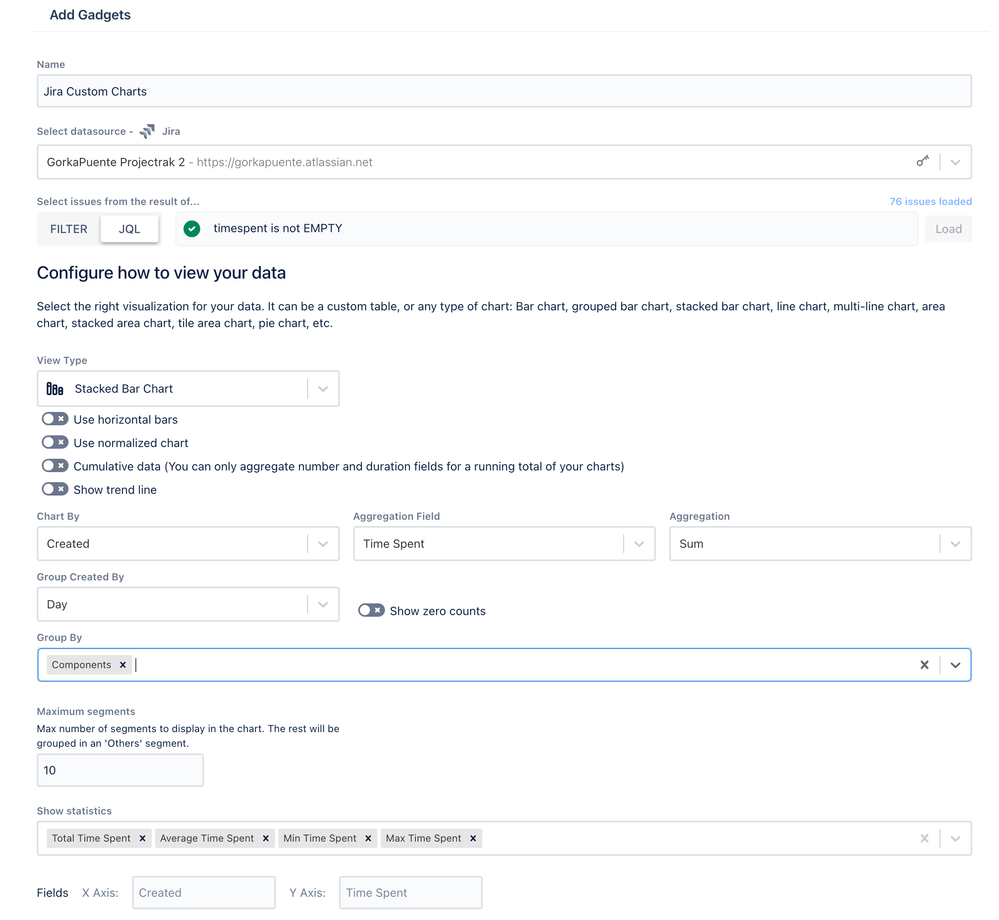Click the Total Time Spent tag label
The width and height of the screenshot is (999, 920).
click(91, 838)
